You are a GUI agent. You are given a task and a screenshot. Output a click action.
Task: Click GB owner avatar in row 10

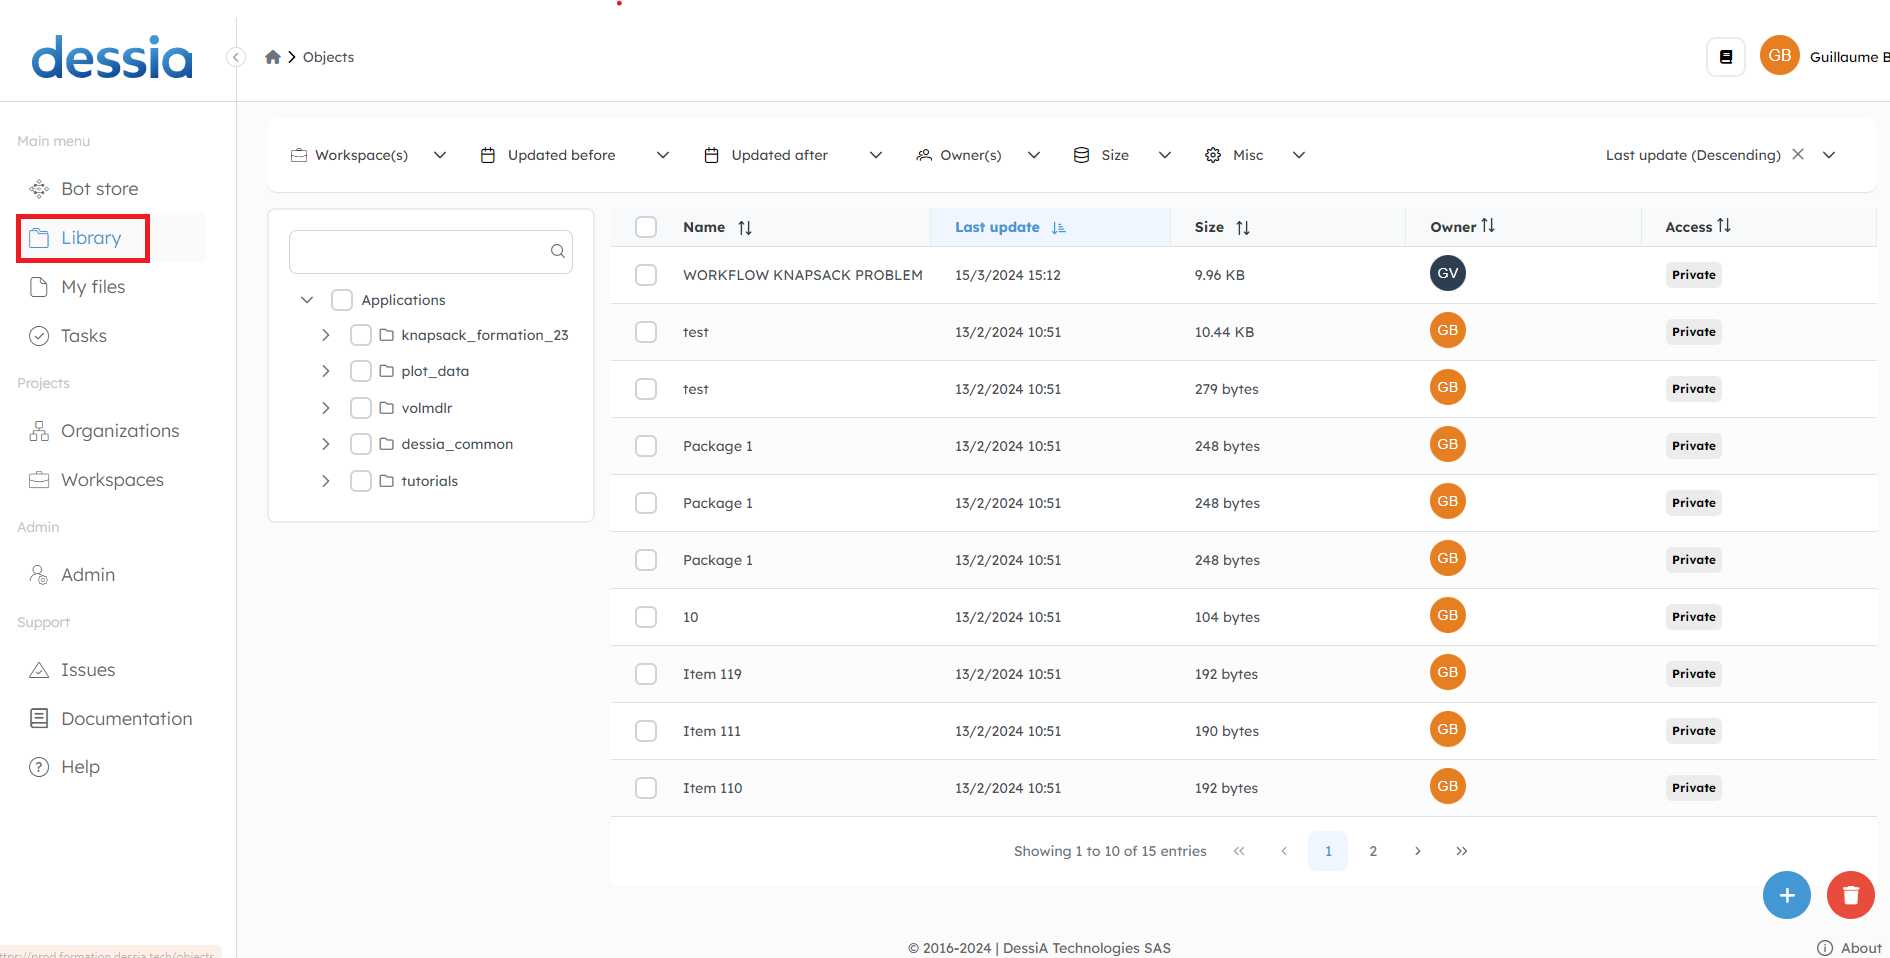(x=1448, y=615)
